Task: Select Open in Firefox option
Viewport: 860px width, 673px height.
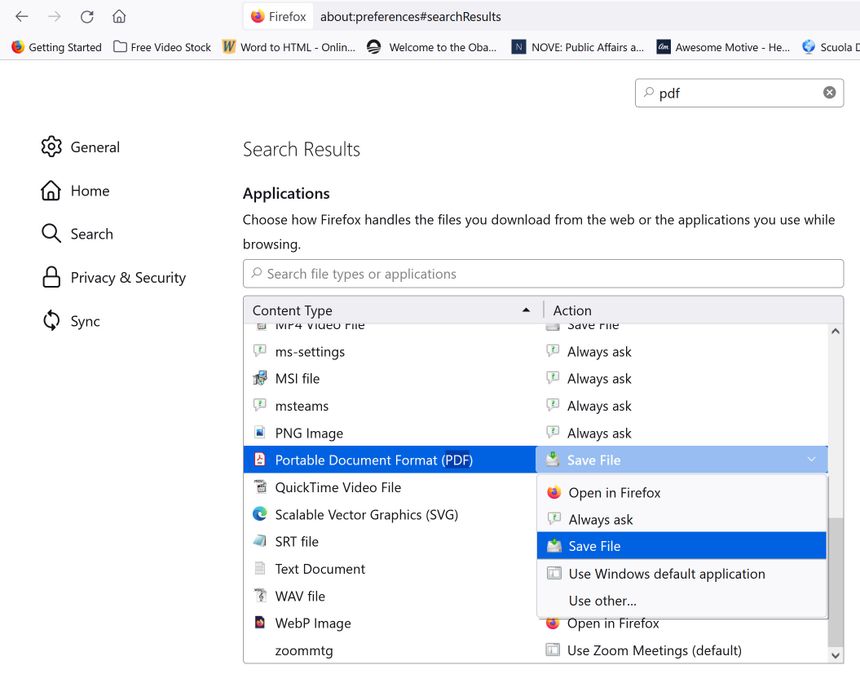Action: [x=614, y=493]
